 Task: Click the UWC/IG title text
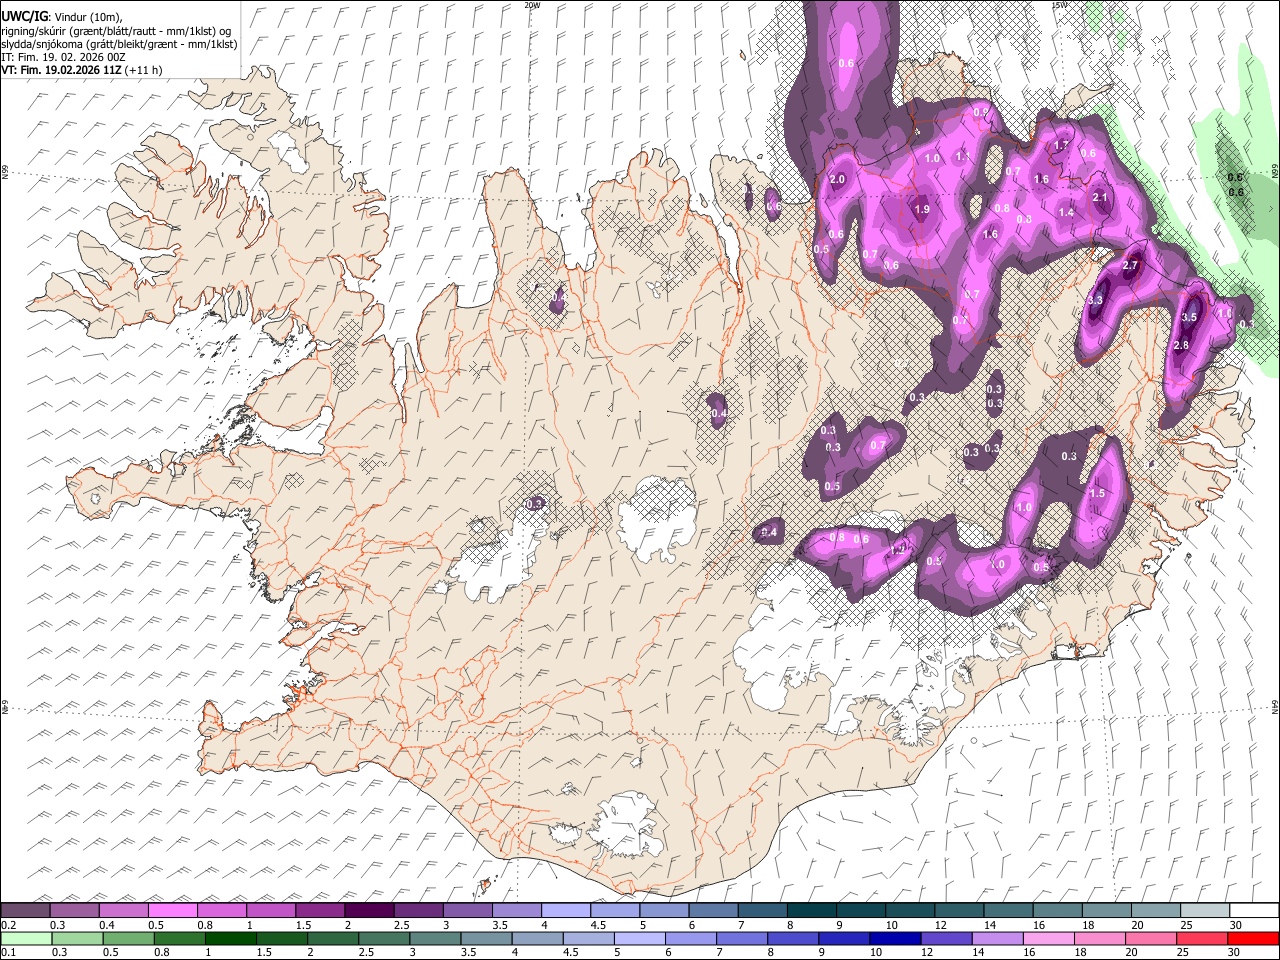pos(23,16)
